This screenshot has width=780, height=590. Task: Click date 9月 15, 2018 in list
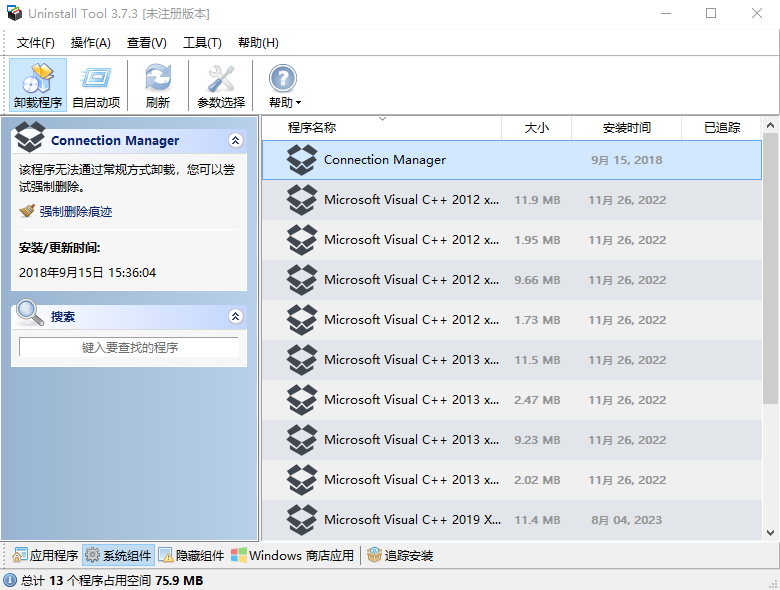[626, 160]
